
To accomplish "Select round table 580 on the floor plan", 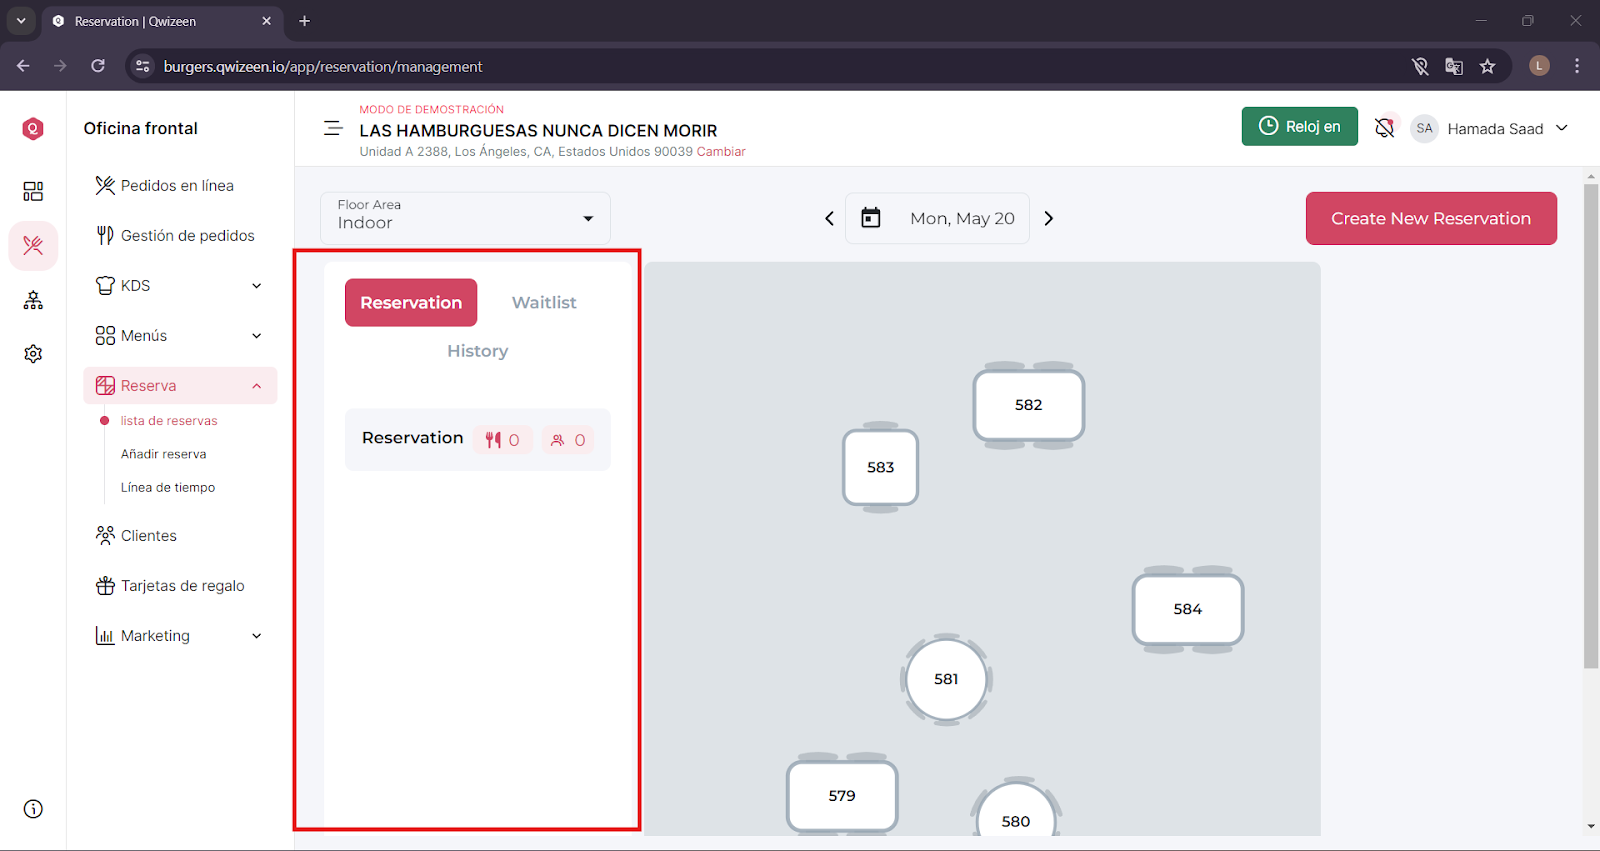I will coord(1016,810).
